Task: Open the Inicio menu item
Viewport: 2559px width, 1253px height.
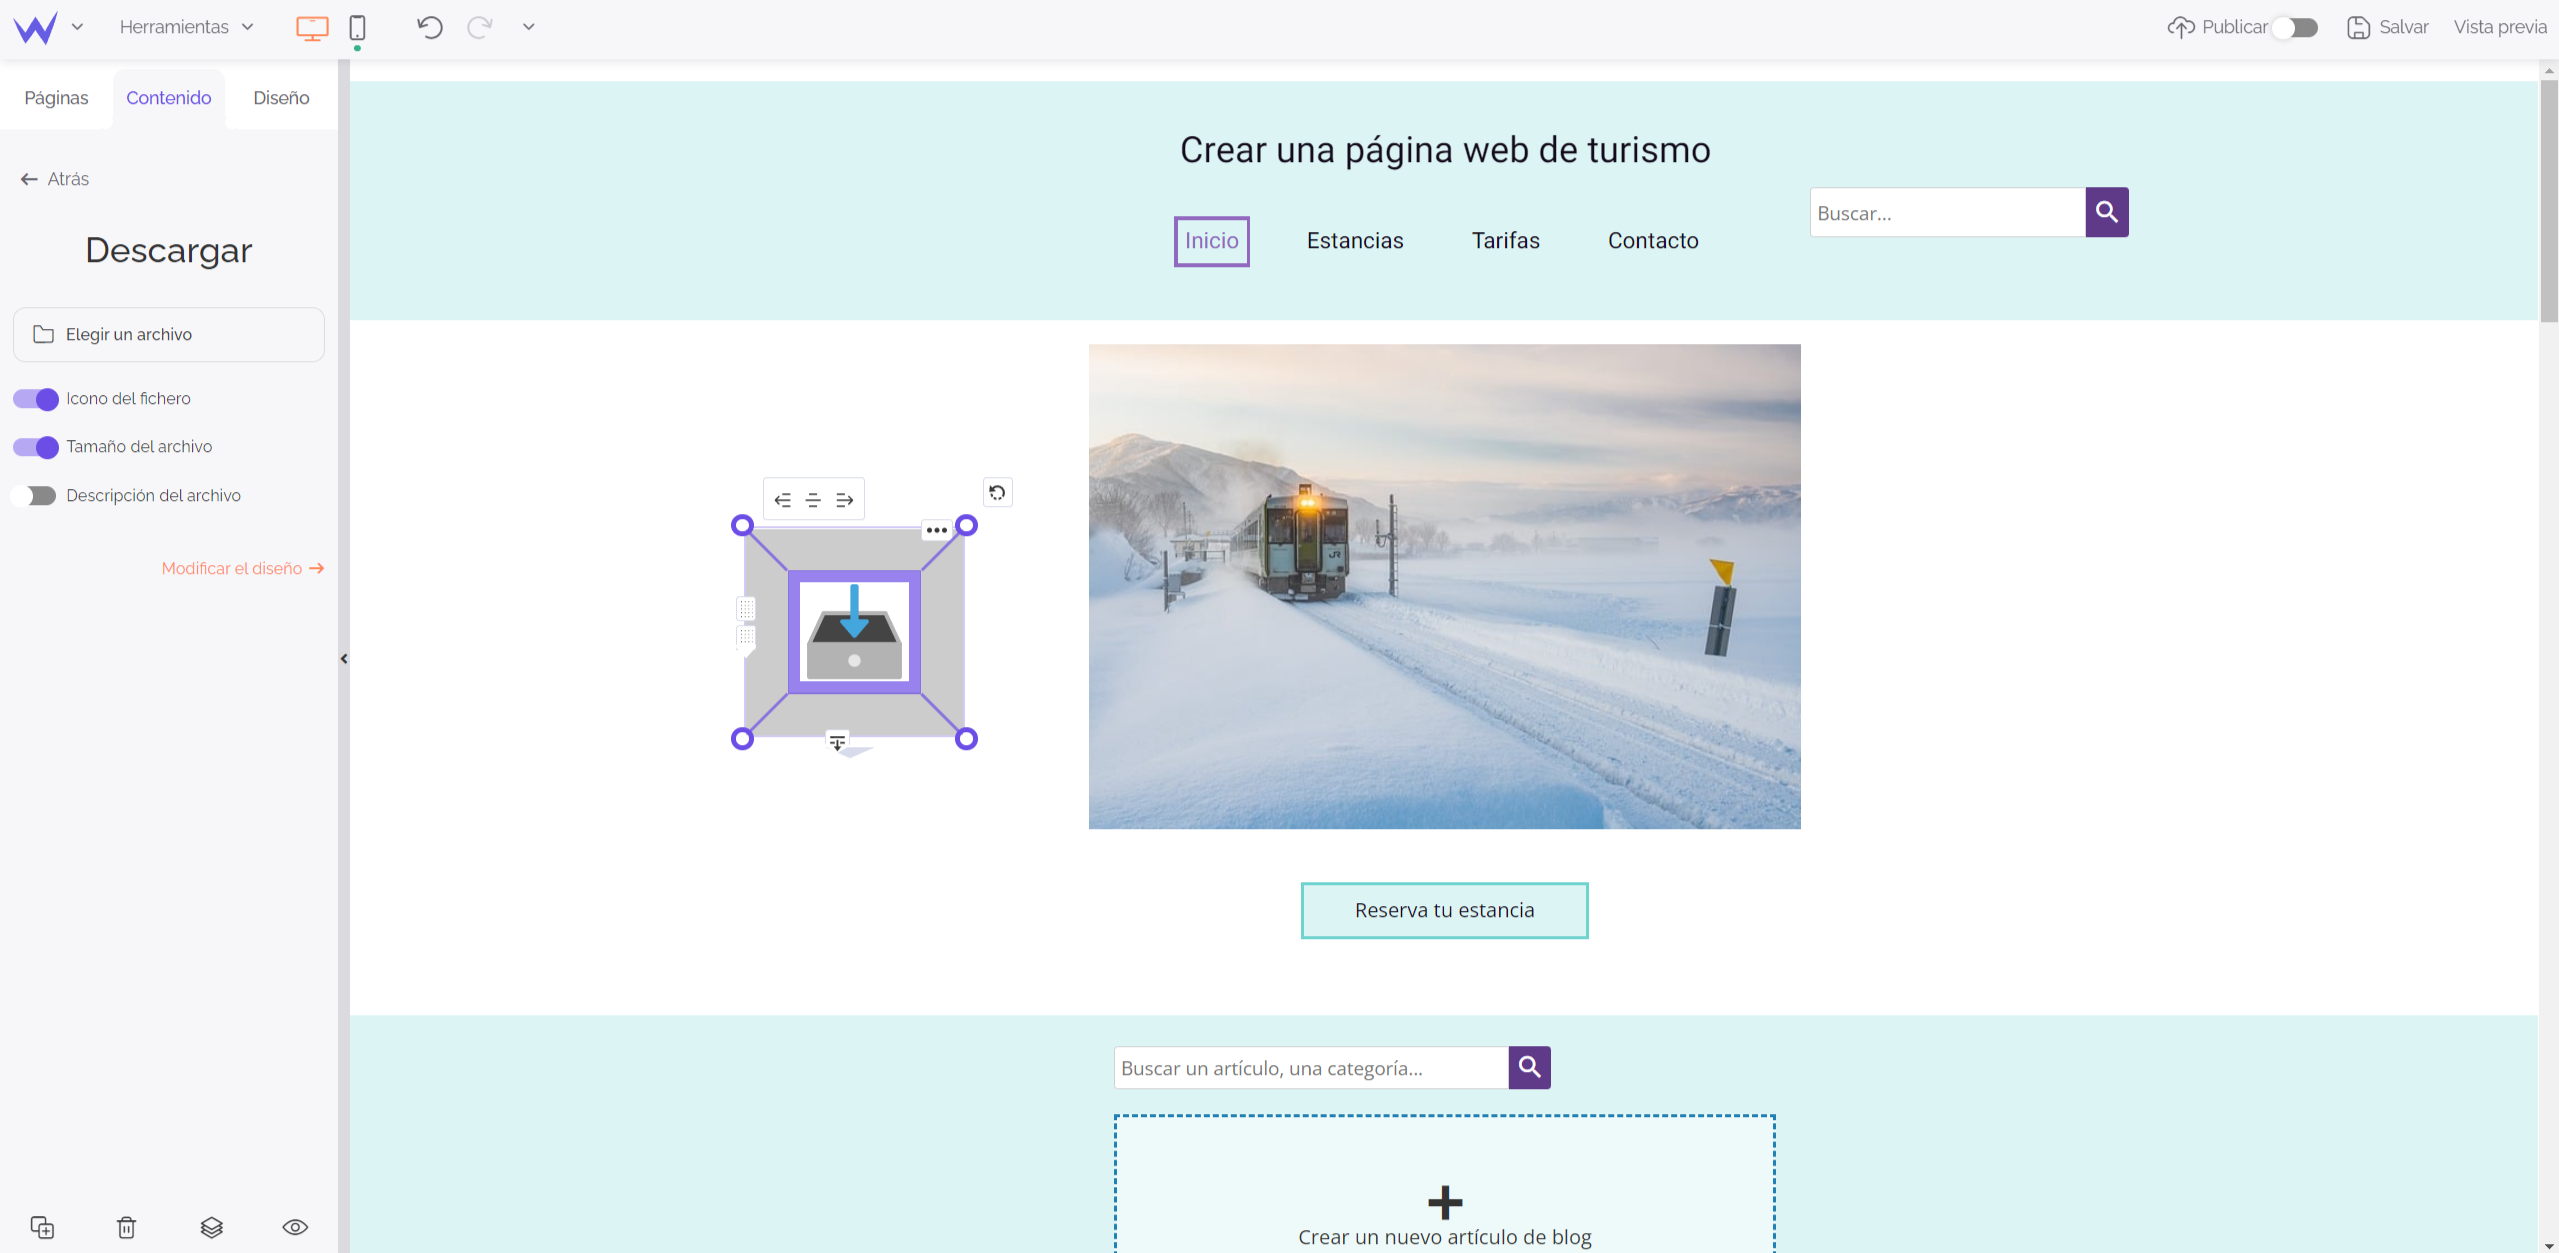Action: pos(1211,241)
